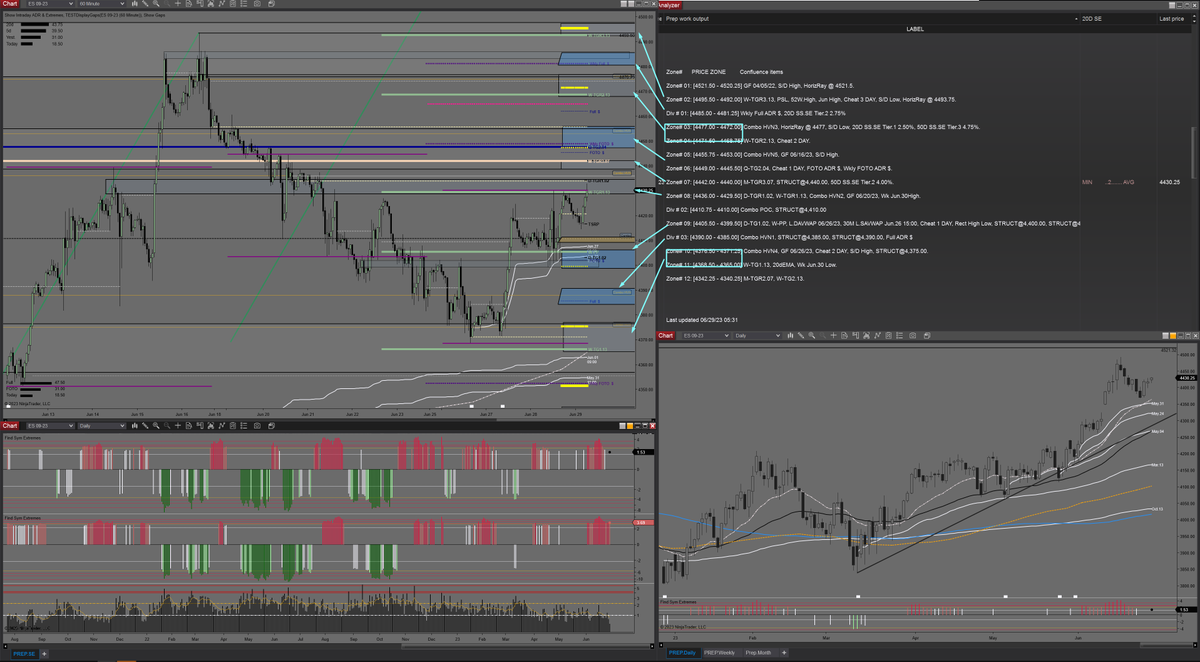This screenshot has height=662, width=1200.
Task: Add new tab next to PREP.SE
Action: click(44, 653)
